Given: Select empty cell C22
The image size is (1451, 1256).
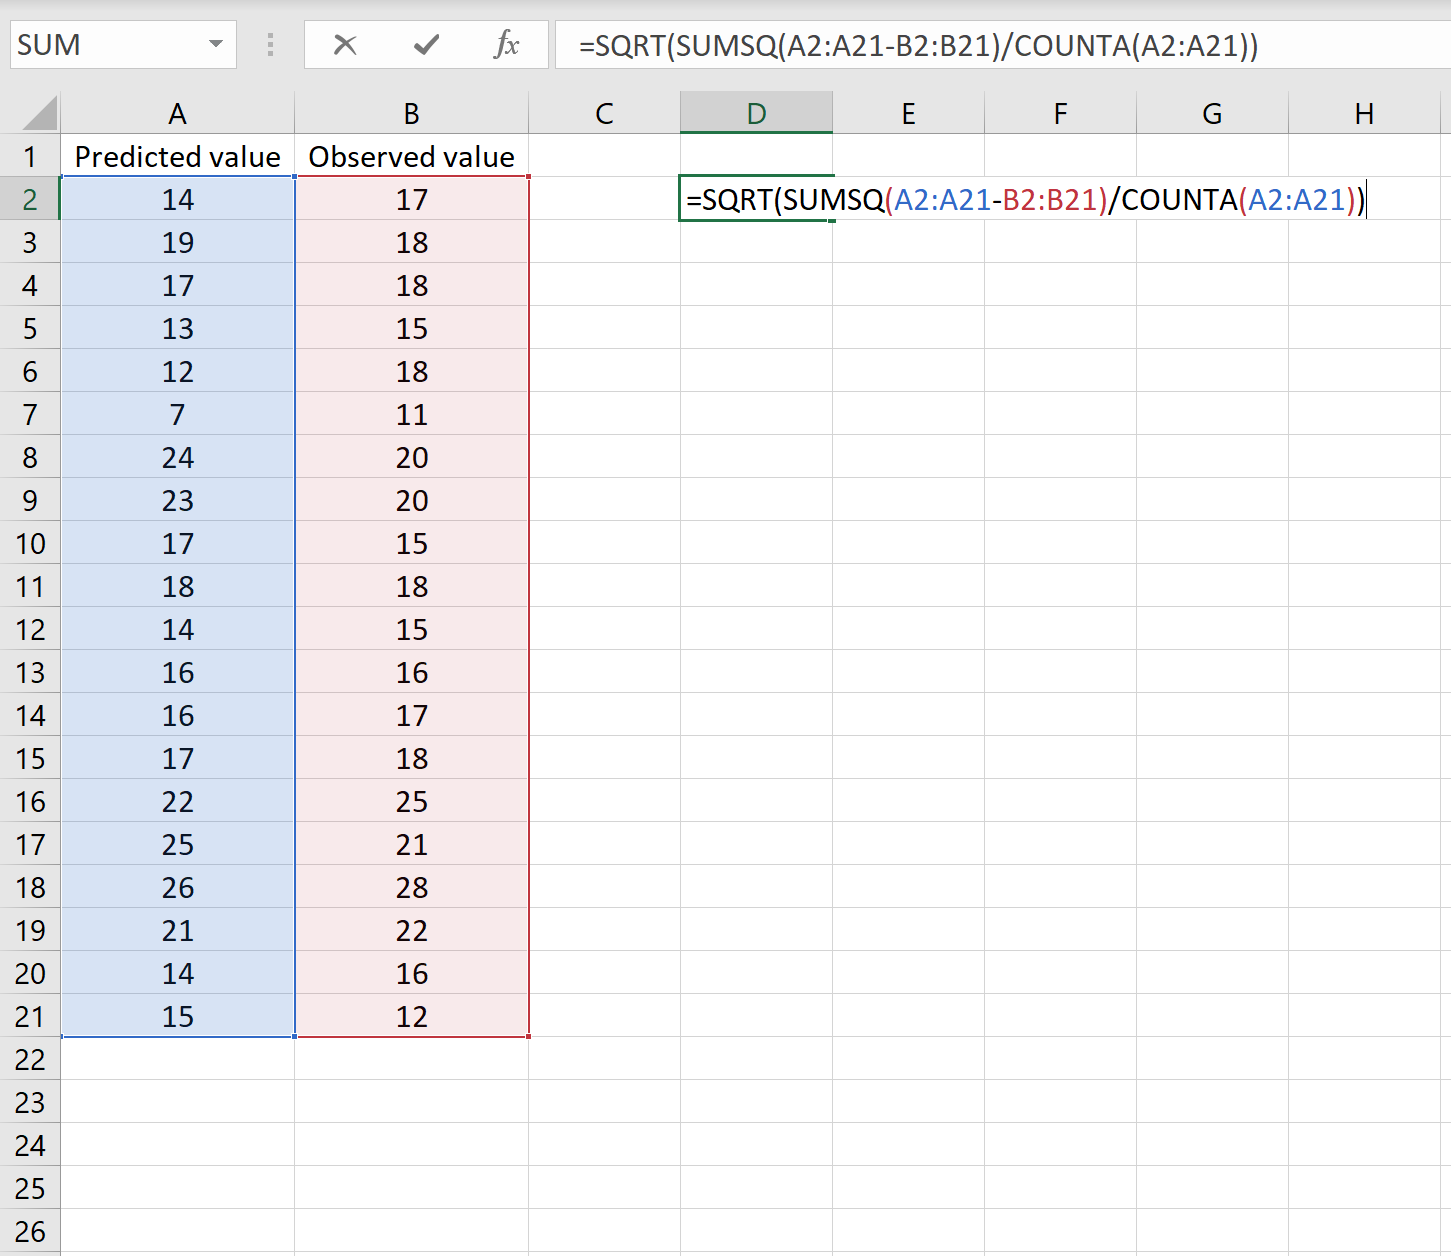Looking at the screenshot, I should tap(604, 1059).
